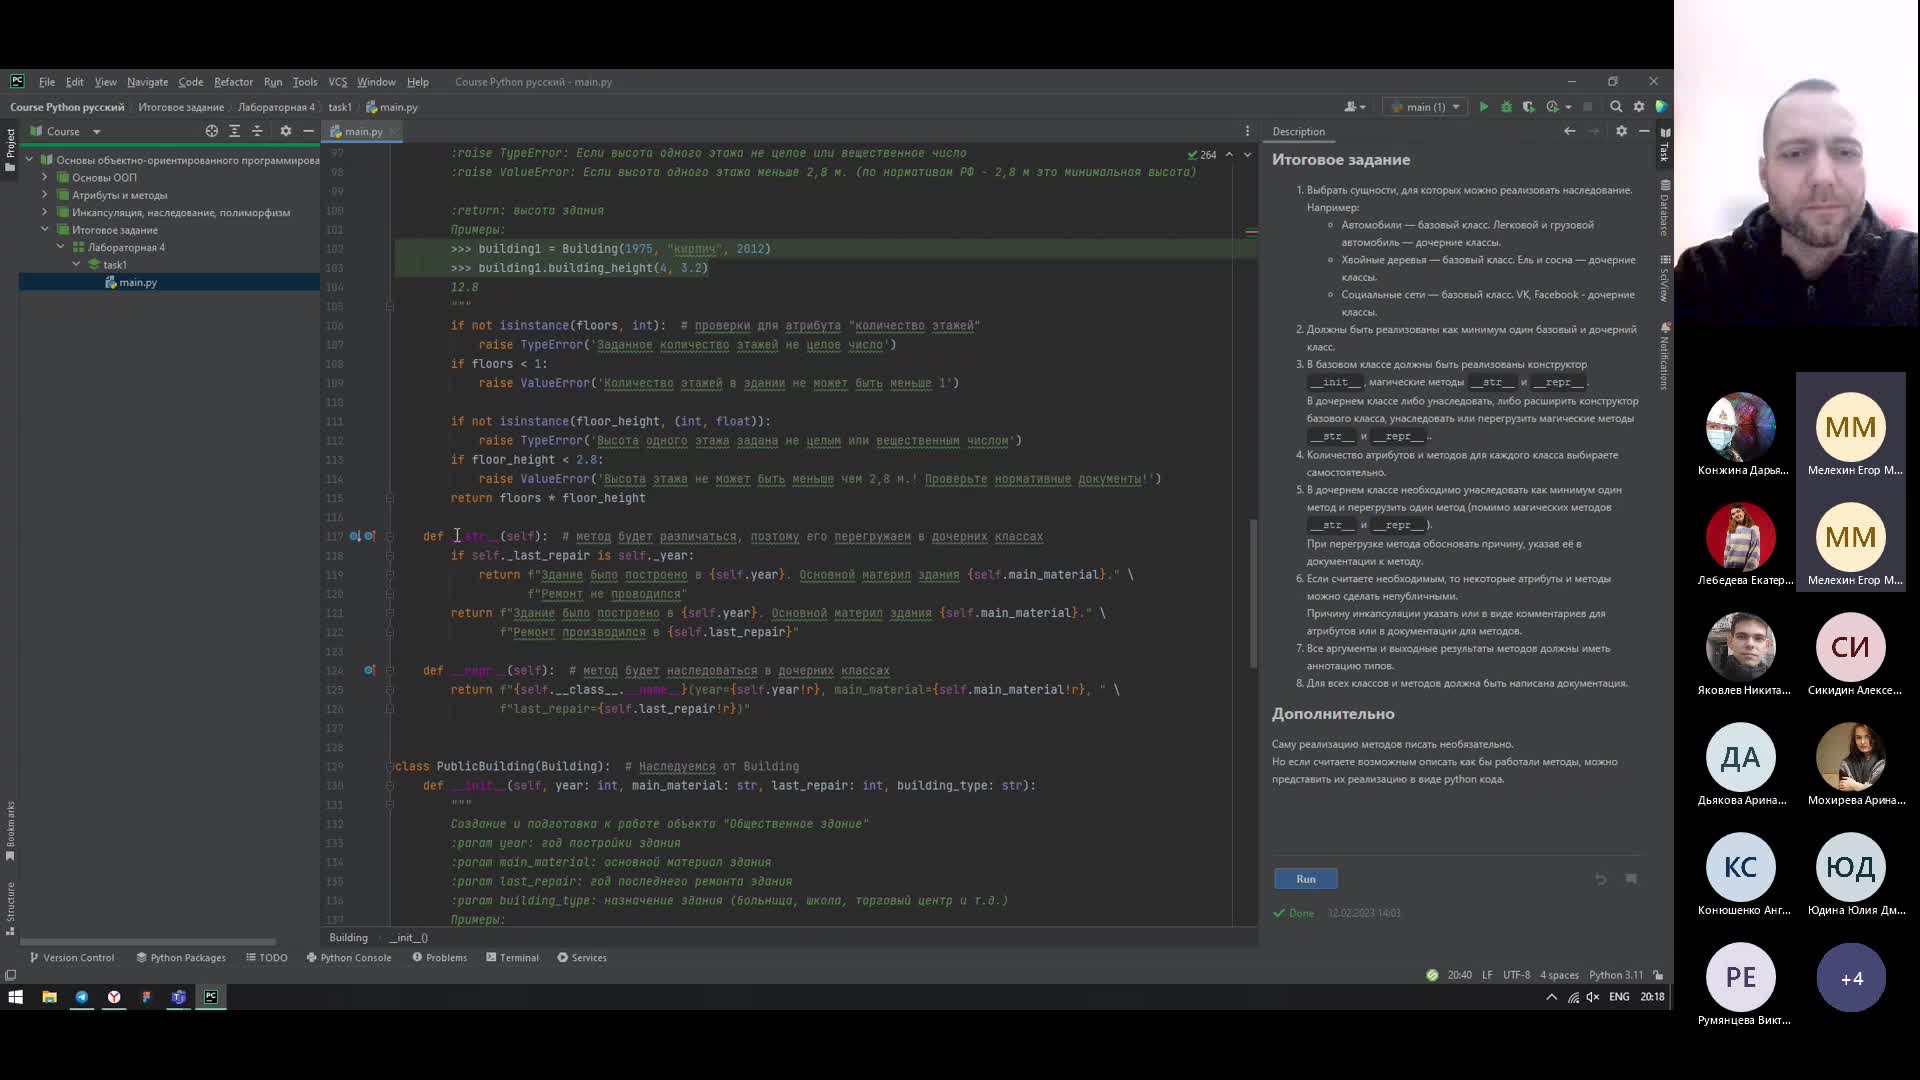Open the VCS menu

(338, 82)
